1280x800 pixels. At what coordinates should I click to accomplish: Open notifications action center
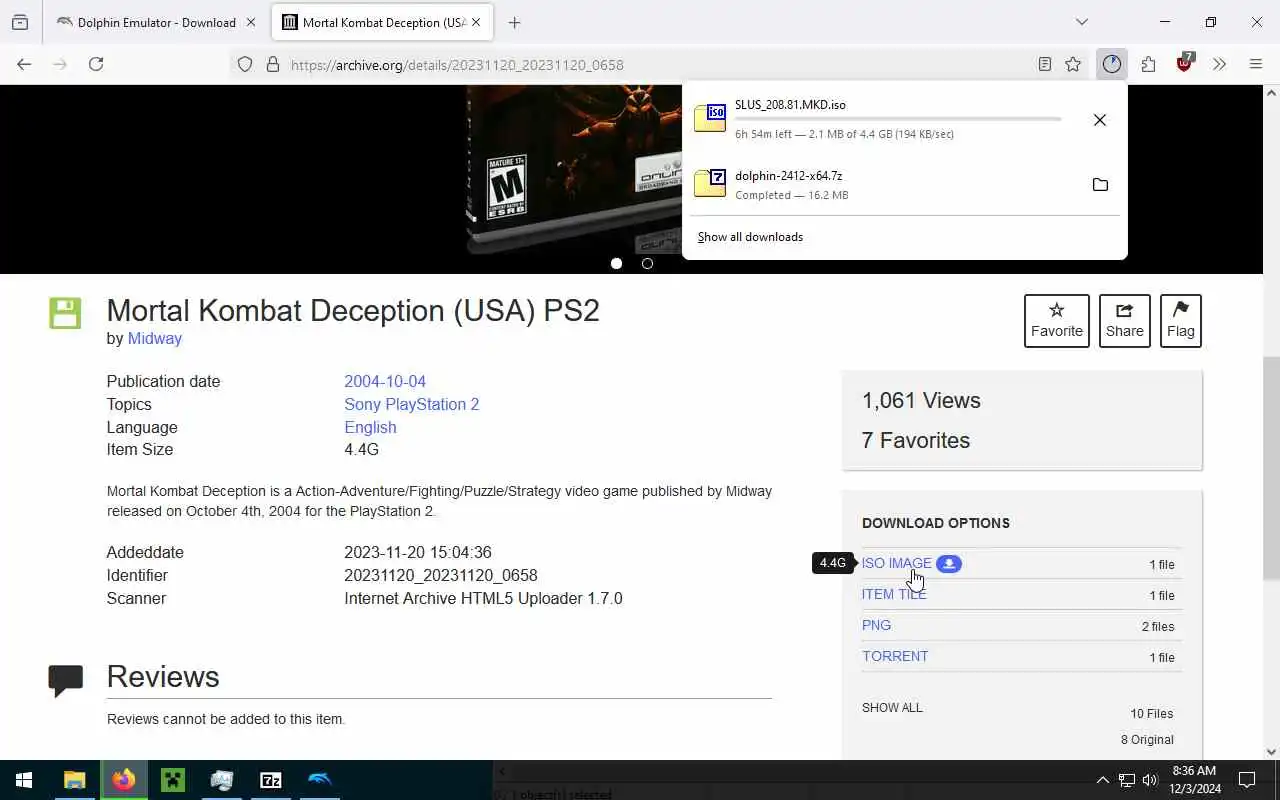1247,780
